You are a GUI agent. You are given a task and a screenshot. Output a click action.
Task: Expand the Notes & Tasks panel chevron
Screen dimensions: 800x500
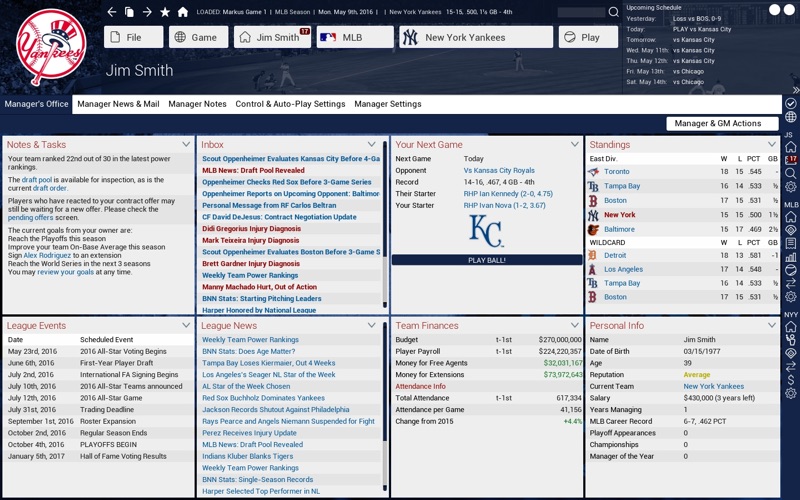tap(186, 144)
